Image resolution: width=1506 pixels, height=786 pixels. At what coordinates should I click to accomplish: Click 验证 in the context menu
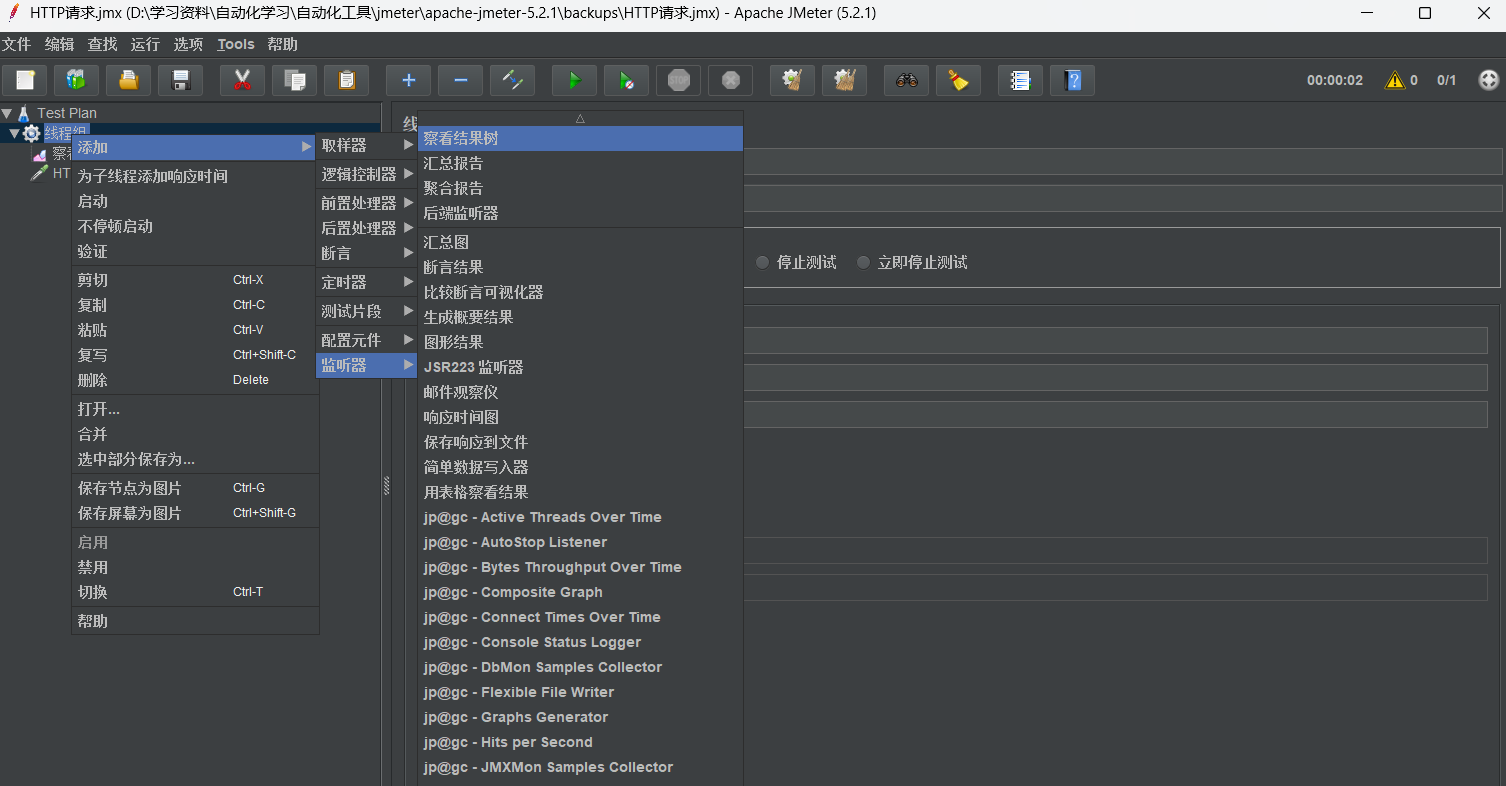(x=195, y=251)
